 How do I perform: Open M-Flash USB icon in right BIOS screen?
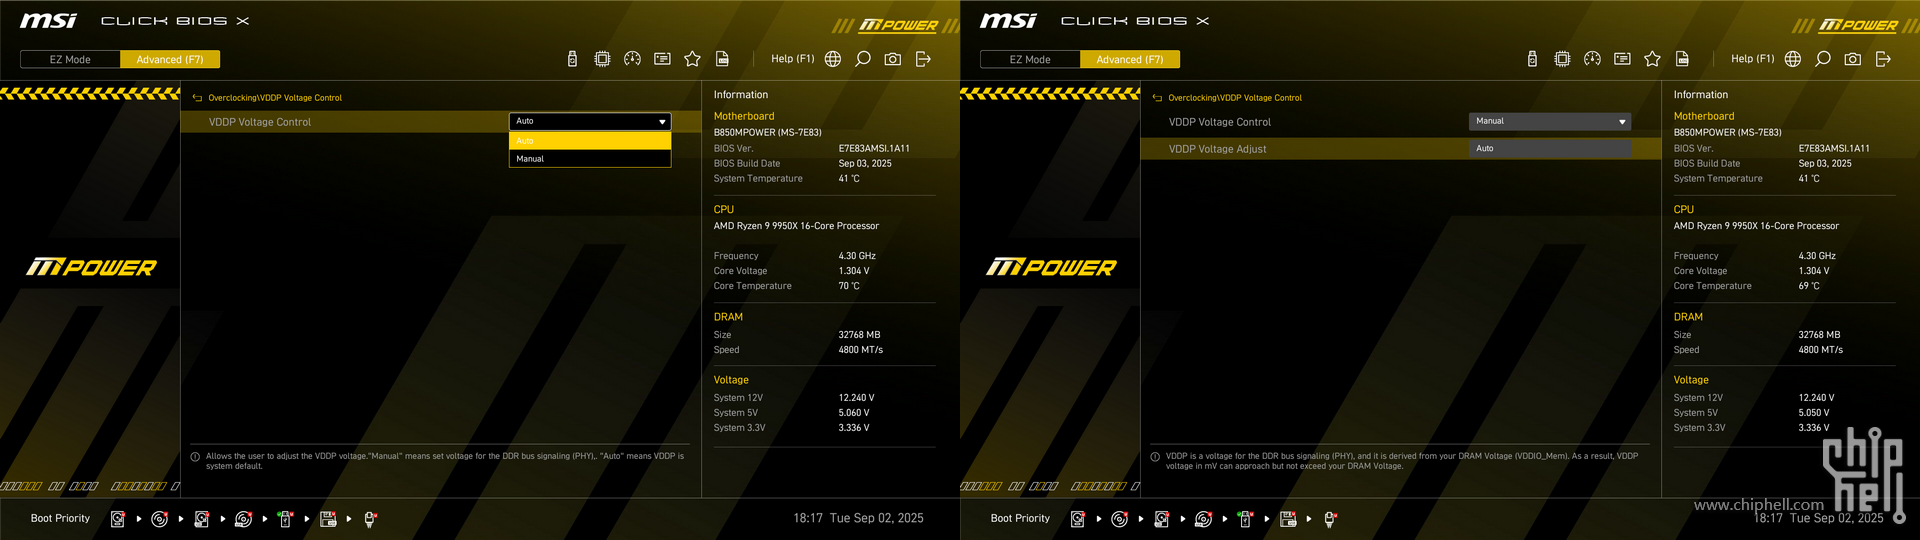1532,59
